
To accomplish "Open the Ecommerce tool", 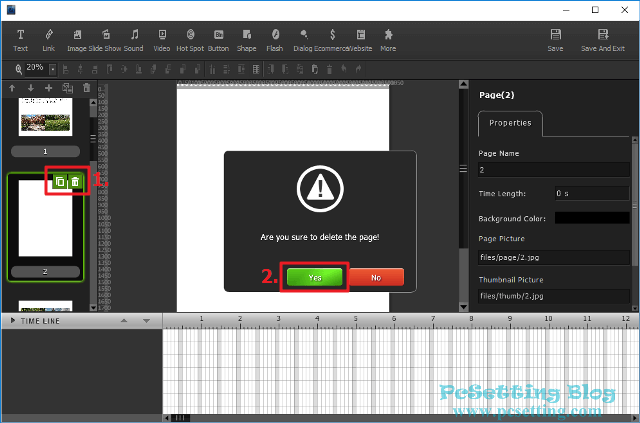I will [332, 39].
